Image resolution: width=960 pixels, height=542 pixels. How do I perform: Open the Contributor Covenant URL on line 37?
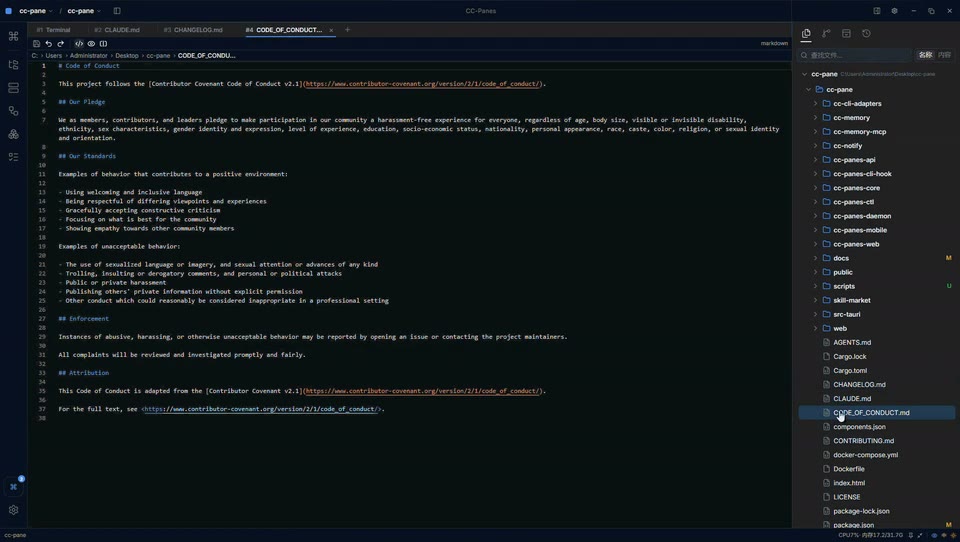pos(262,409)
